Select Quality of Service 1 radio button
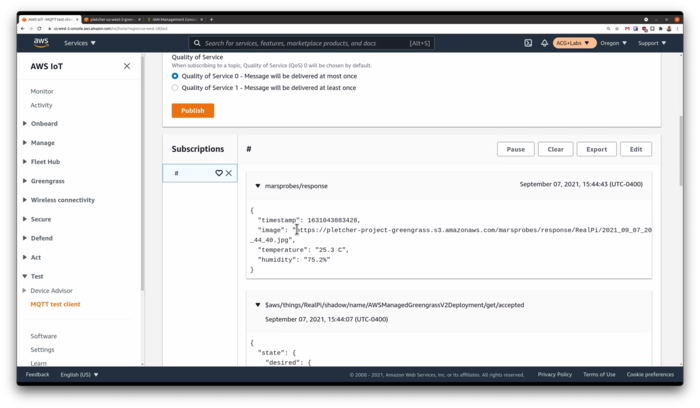The height and width of the screenshot is (408, 700). coord(175,88)
